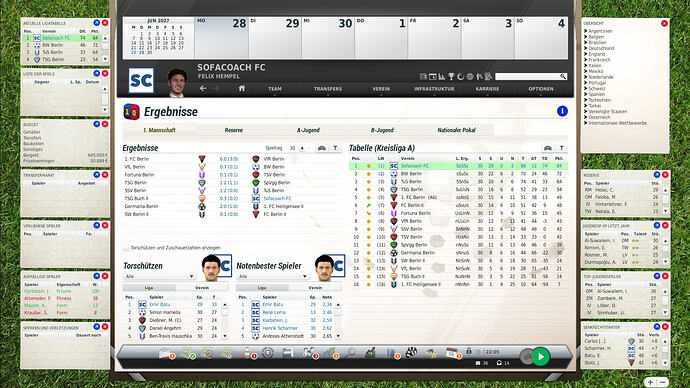Image resolution: width=690 pixels, height=388 pixels.
Task: Click the zoom plus button at bottom right
Action: [x=650, y=382]
